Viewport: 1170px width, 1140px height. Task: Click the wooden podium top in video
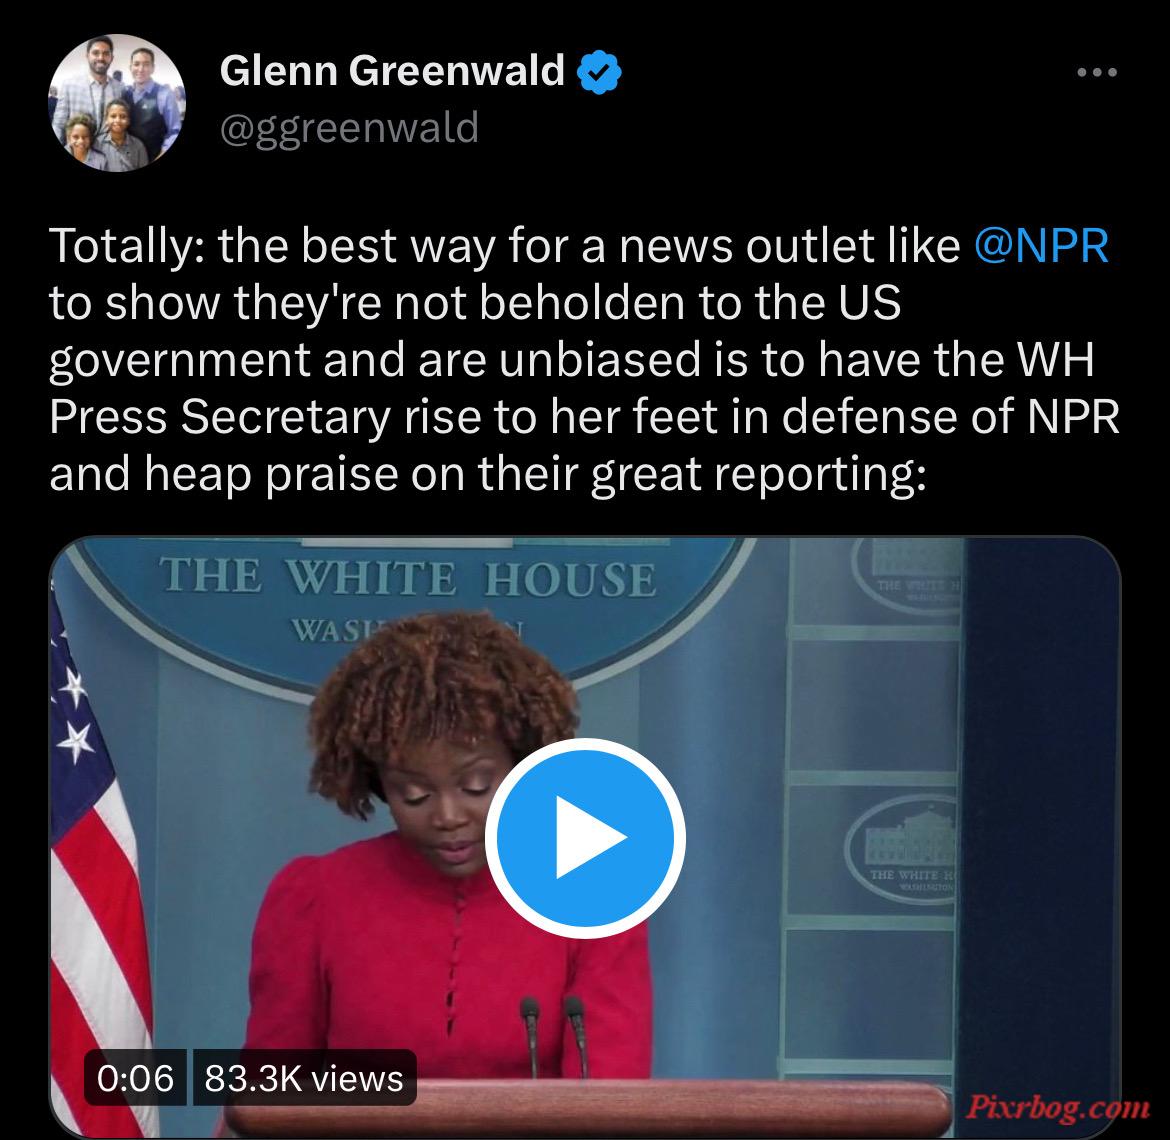tap(589, 1105)
